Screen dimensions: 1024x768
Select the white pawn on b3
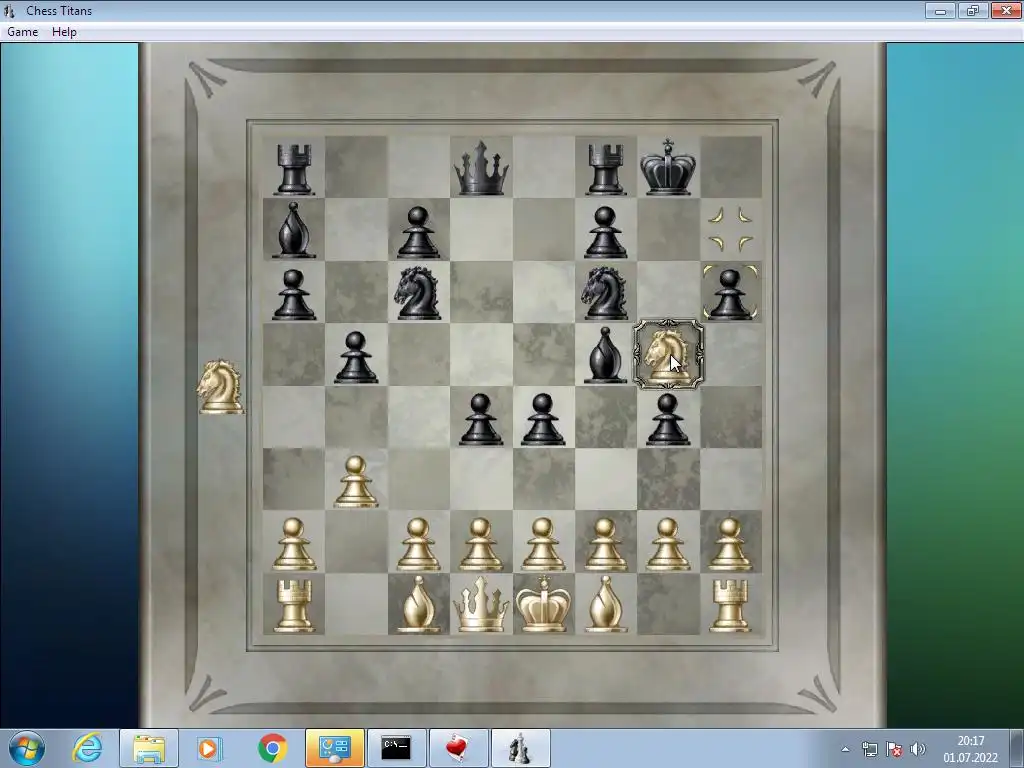click(x=356, y=481)
